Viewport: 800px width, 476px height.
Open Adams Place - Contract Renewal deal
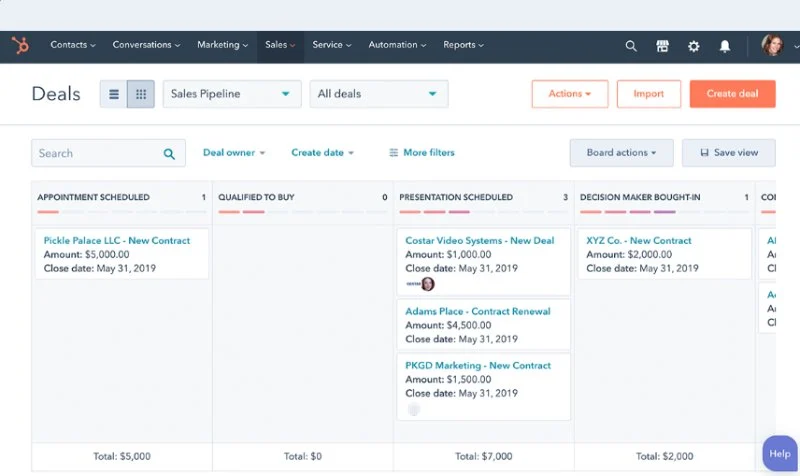click(478, 311)
